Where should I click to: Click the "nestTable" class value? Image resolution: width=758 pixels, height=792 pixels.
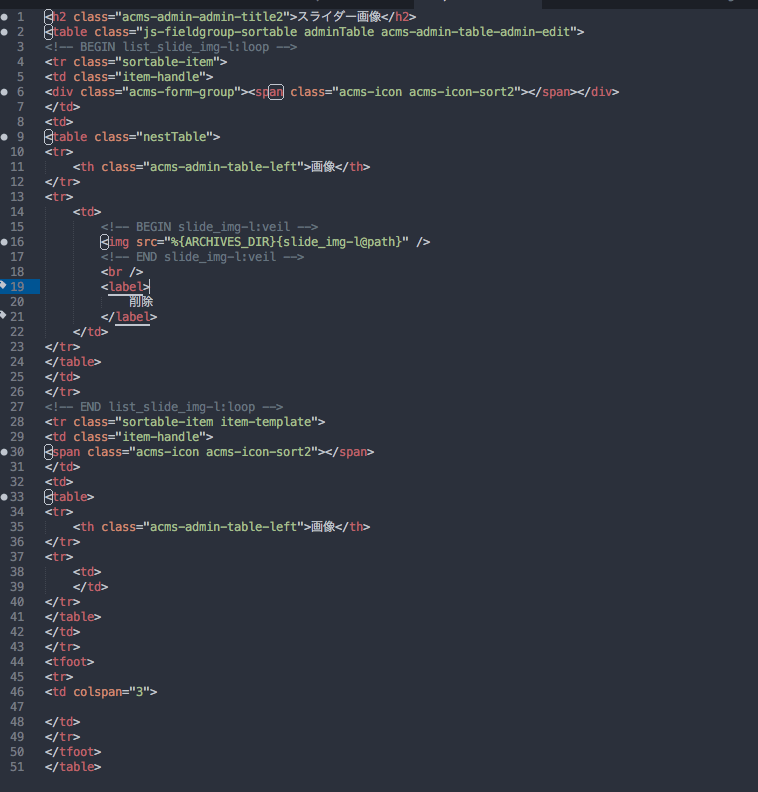175,137
